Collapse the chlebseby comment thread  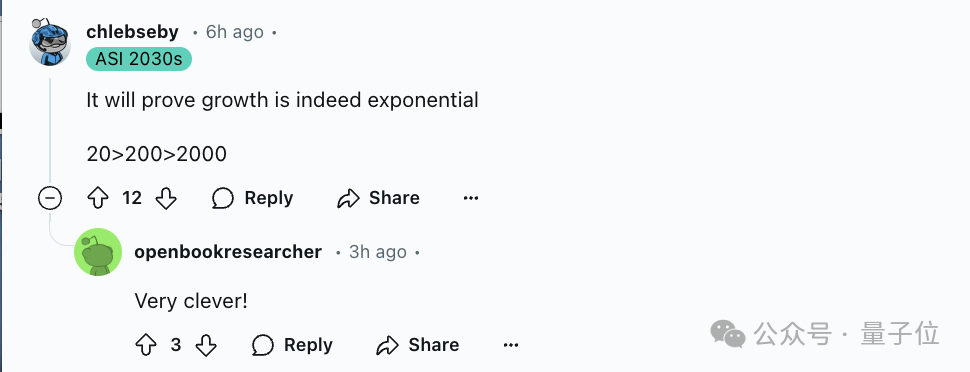pyautogui.click(x=50, y=198)
